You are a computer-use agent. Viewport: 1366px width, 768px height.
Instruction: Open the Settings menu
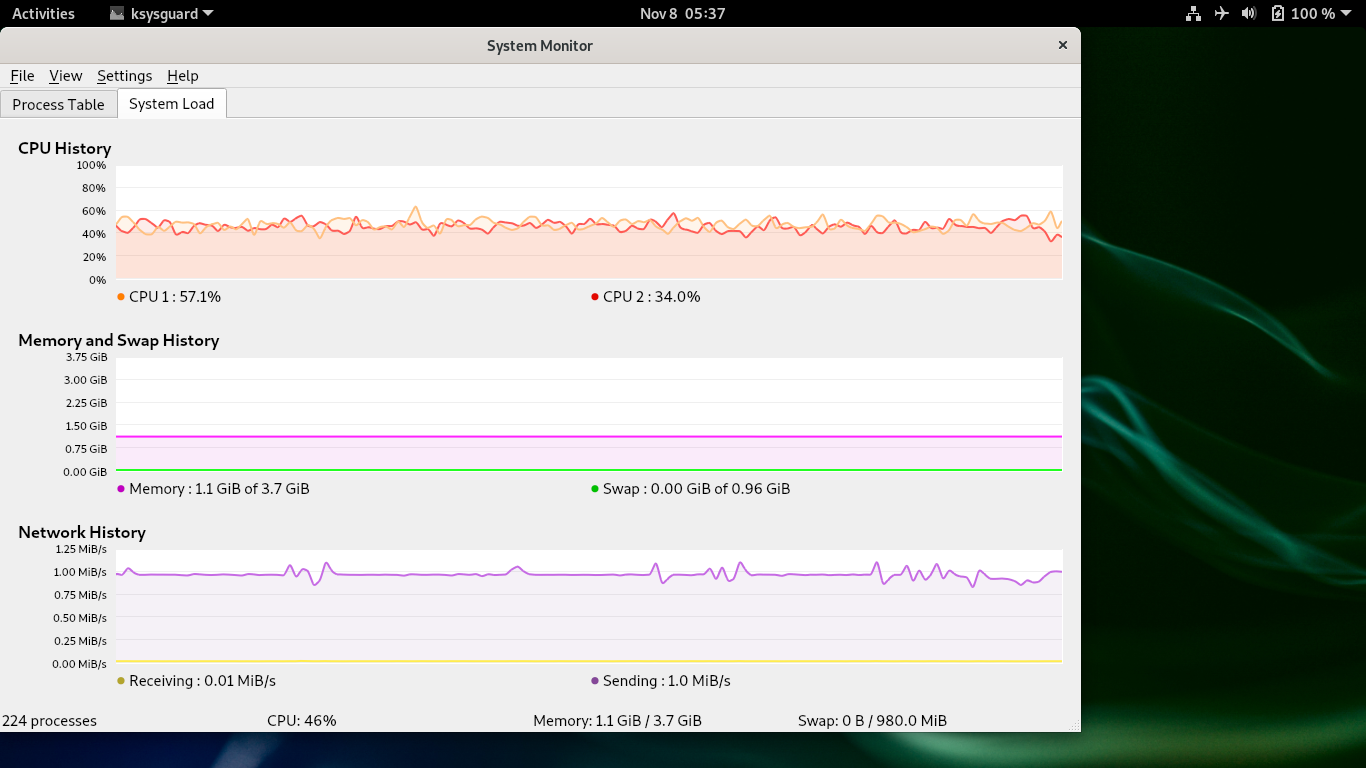point(124,76)
